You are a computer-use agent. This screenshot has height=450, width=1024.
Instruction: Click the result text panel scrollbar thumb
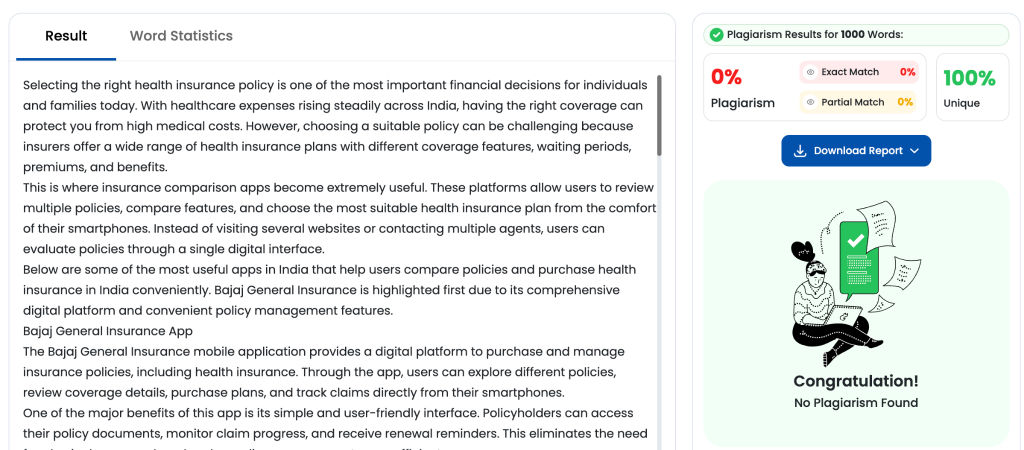coord(659,115)
